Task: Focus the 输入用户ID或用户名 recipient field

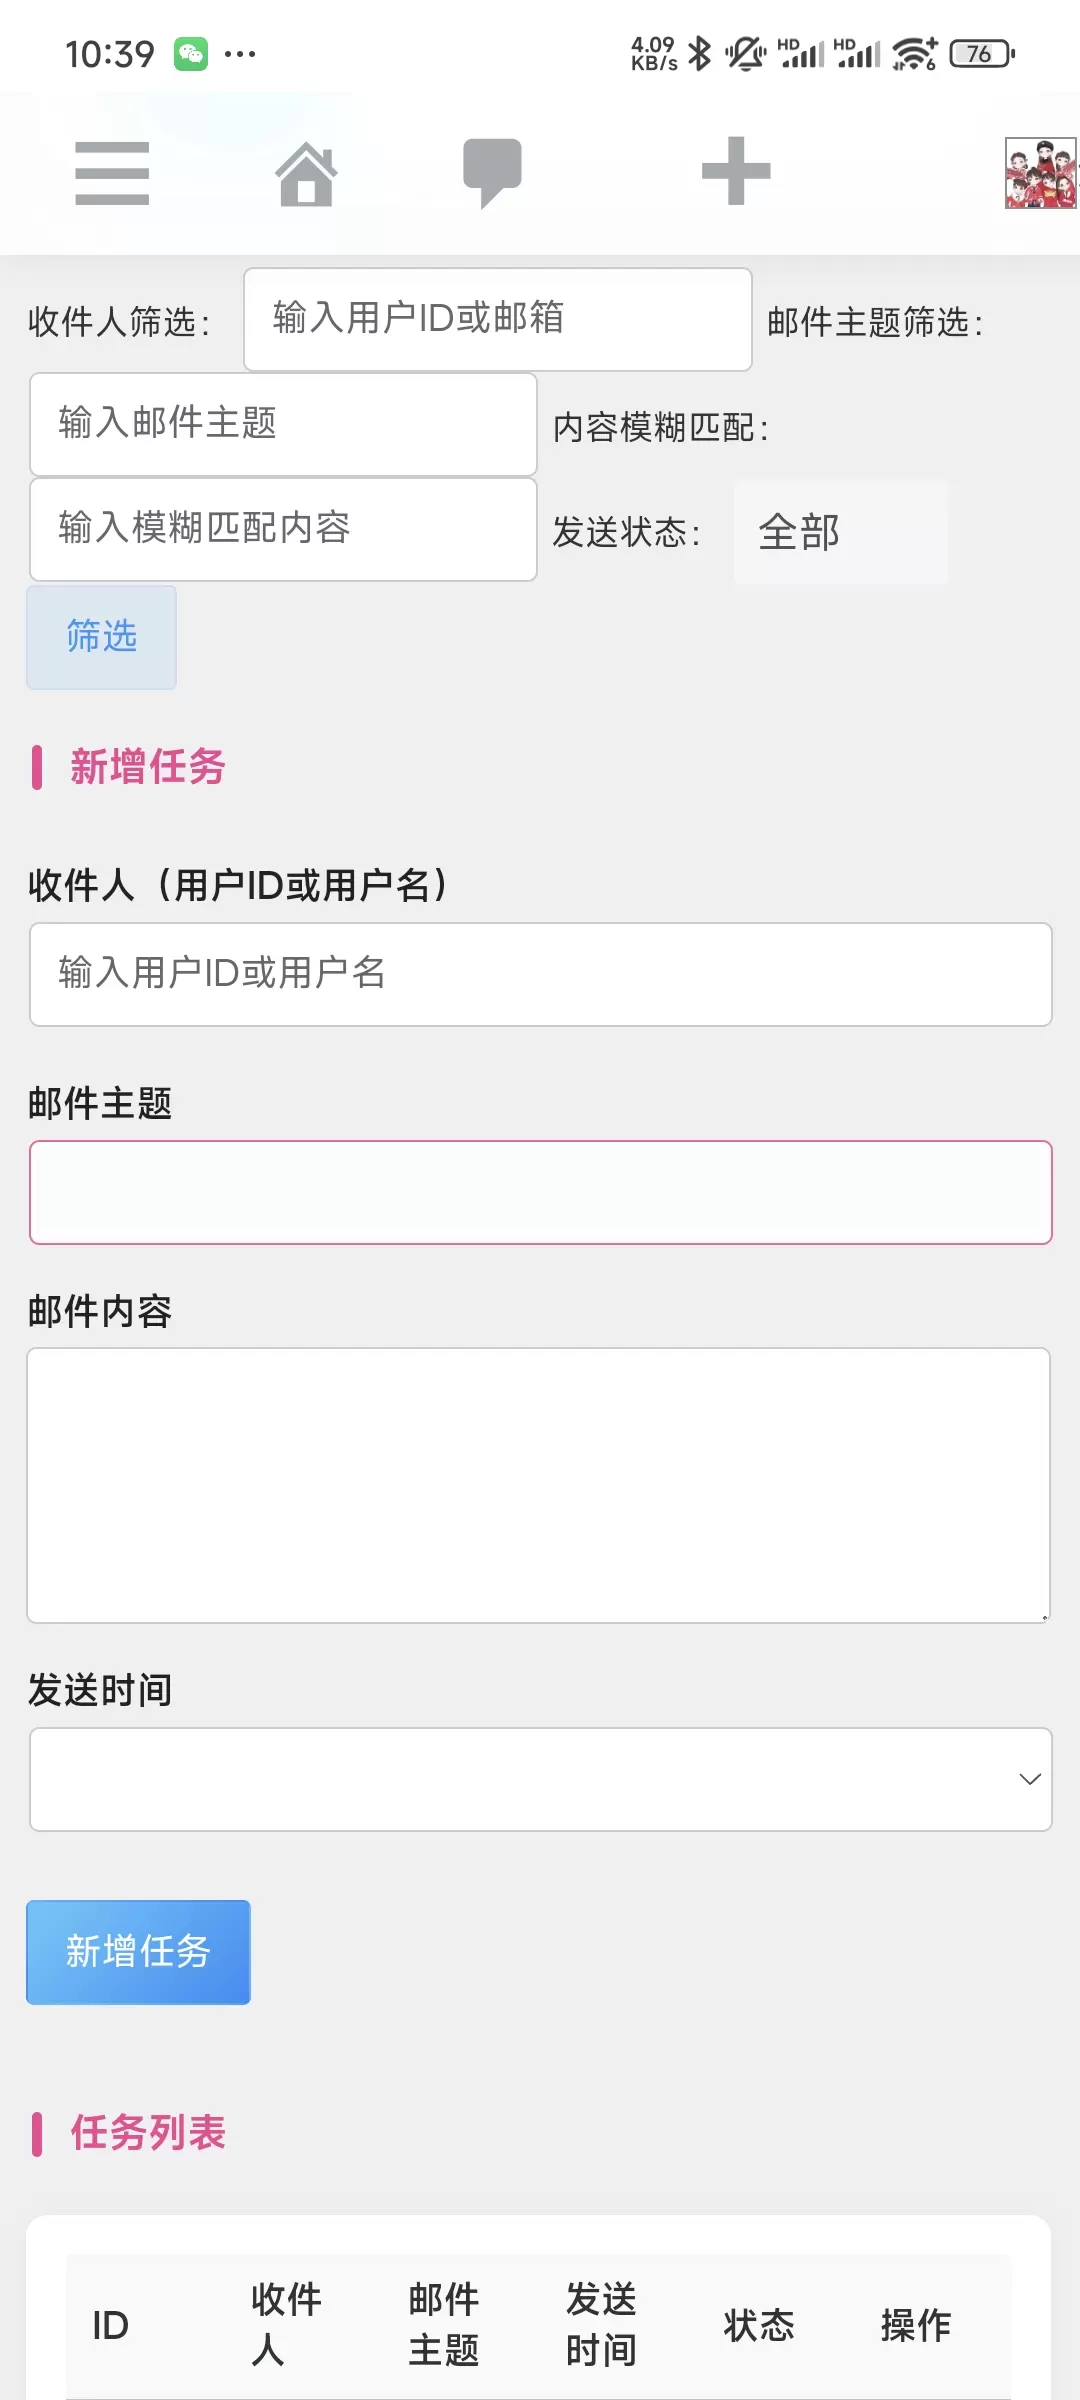Action: [541, 974]
